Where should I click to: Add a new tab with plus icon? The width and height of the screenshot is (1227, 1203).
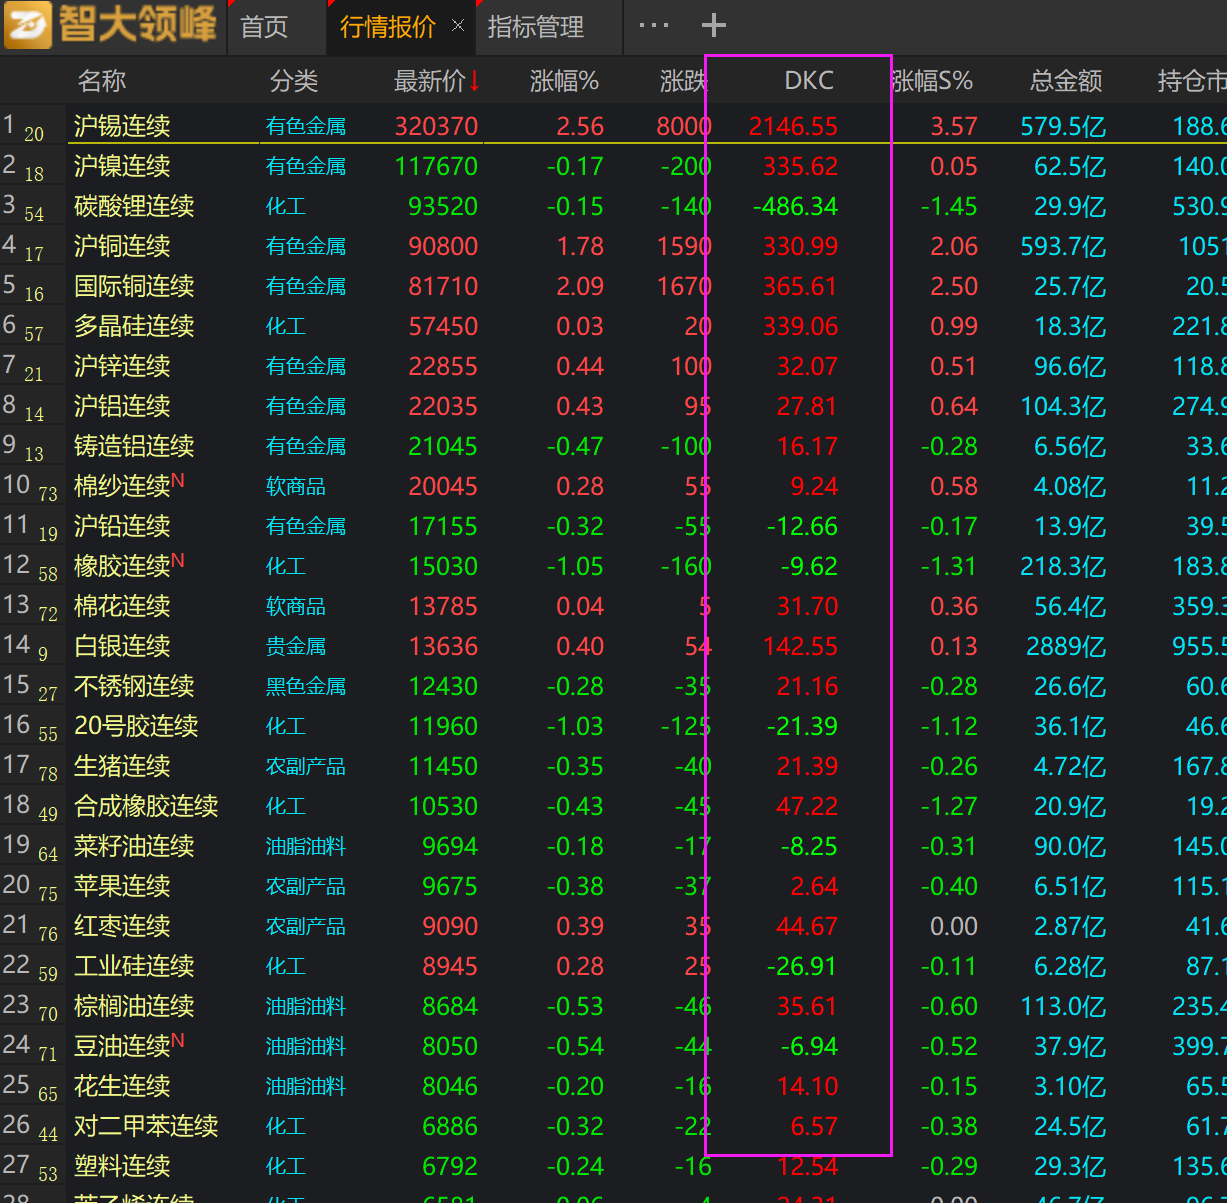pos(713,26)
